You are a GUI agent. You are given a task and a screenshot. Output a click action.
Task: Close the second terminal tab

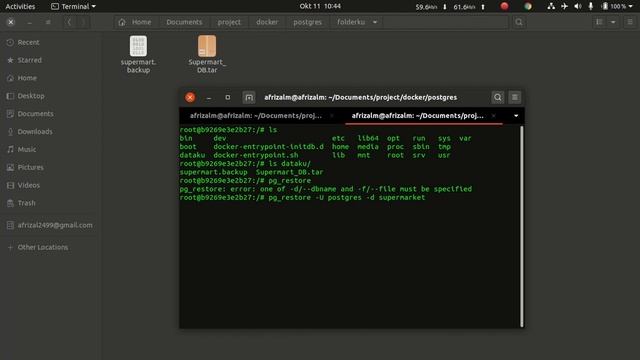pyautogui.click(x=494, y=116)
